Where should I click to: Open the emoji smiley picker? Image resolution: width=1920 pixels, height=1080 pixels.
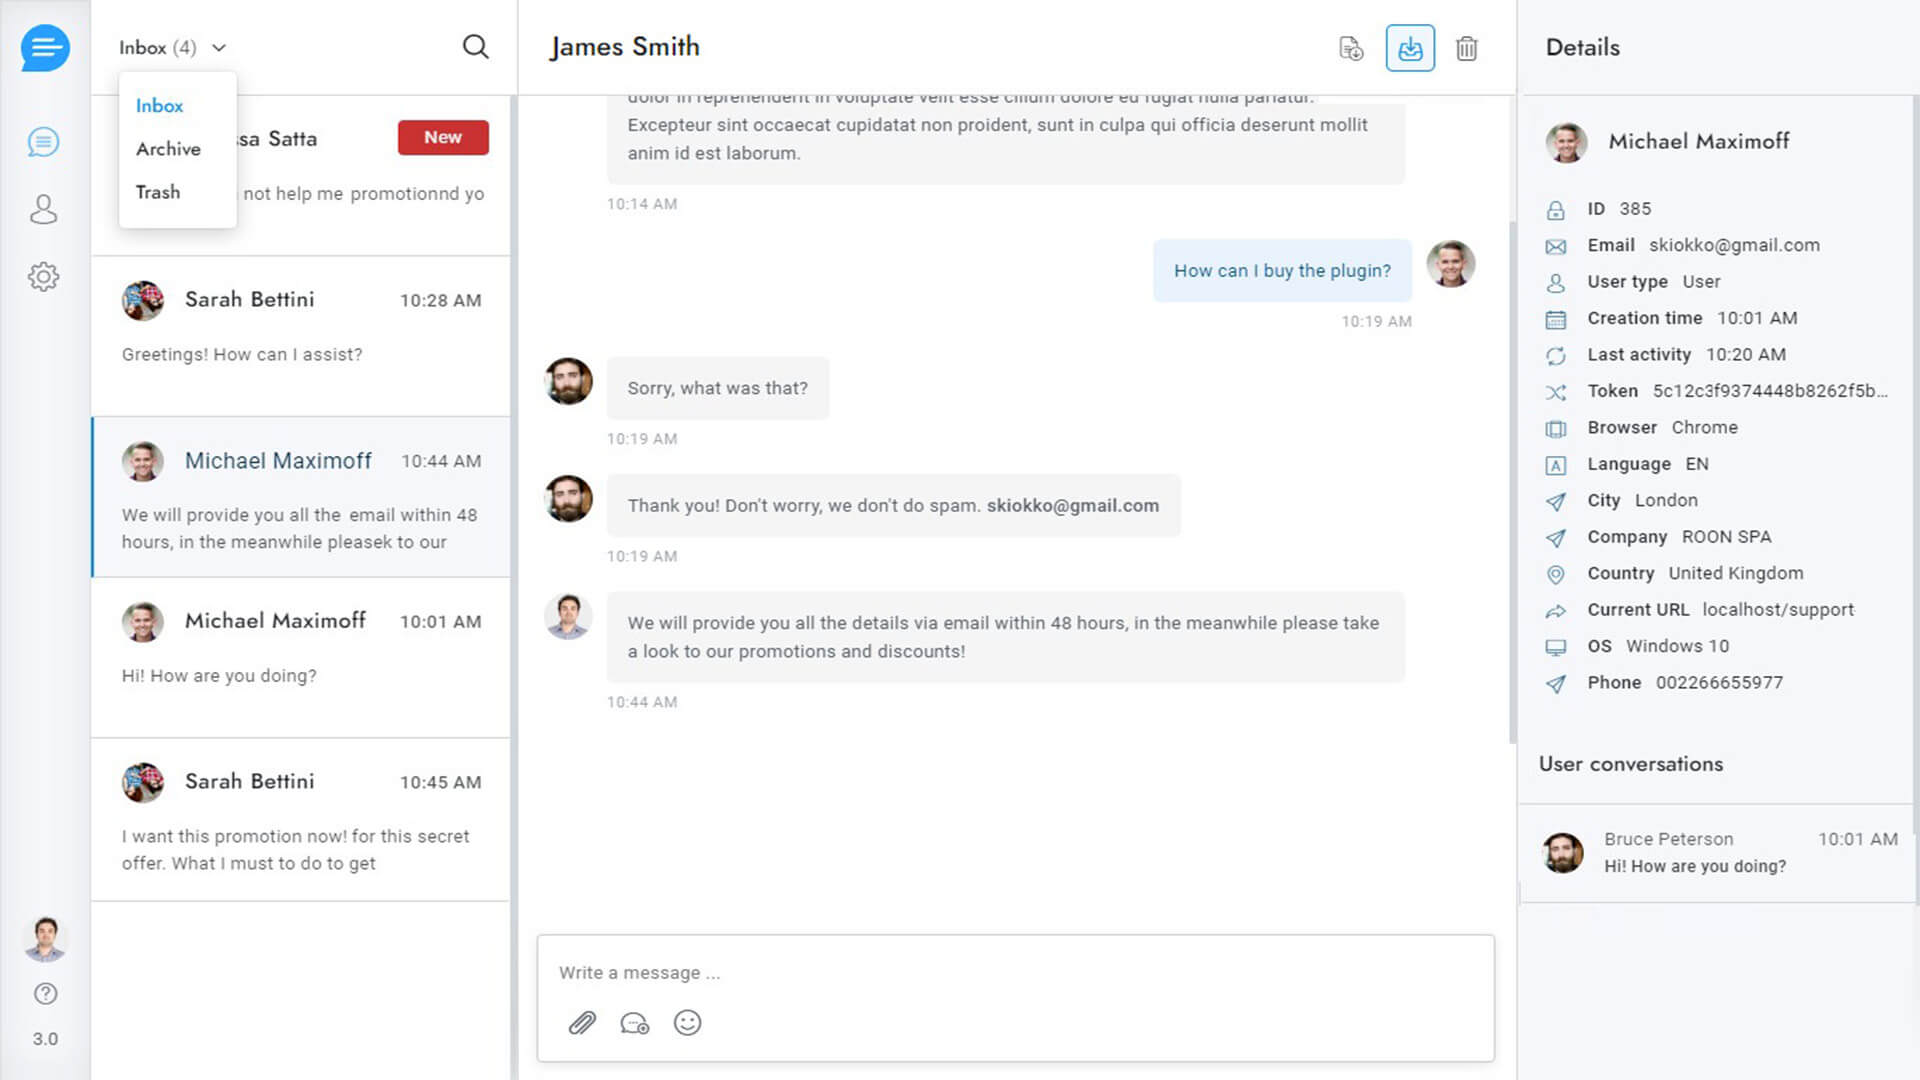pos(688,1023)
